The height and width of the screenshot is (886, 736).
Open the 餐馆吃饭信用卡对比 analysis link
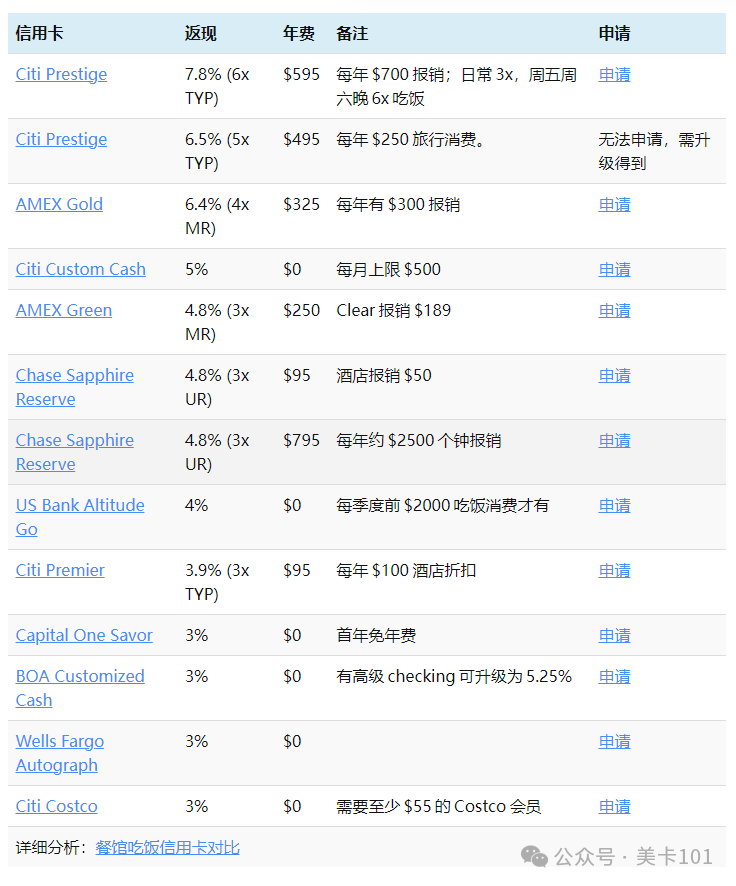click(x=168, y=848)
